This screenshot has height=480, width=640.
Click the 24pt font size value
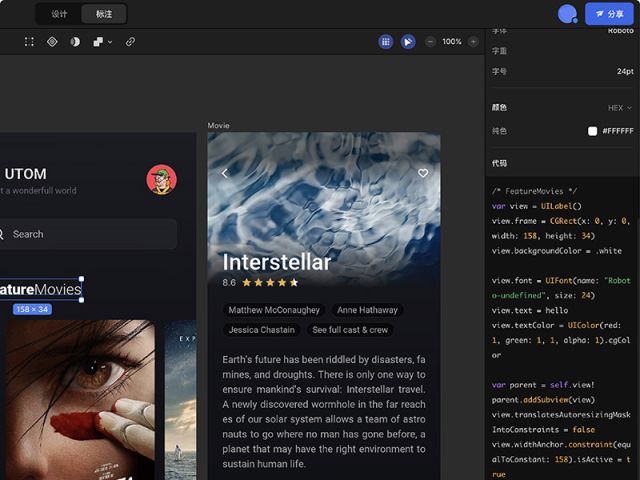[x=625, y=71]
